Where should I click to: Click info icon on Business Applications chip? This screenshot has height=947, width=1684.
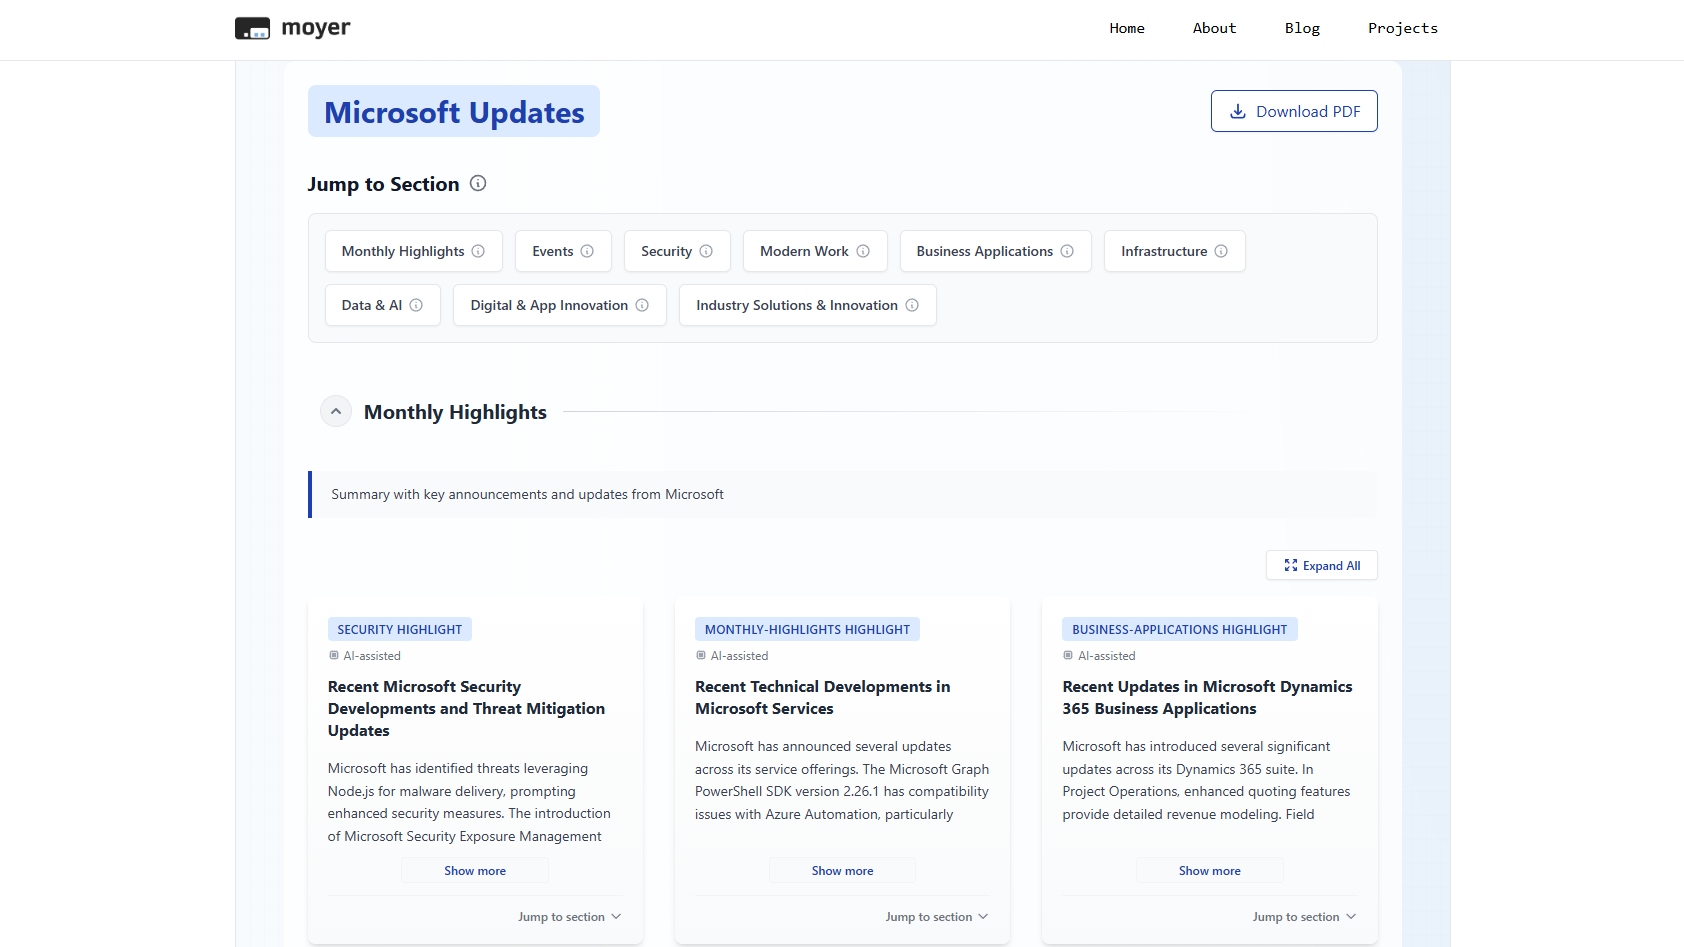coord(1067,251)
